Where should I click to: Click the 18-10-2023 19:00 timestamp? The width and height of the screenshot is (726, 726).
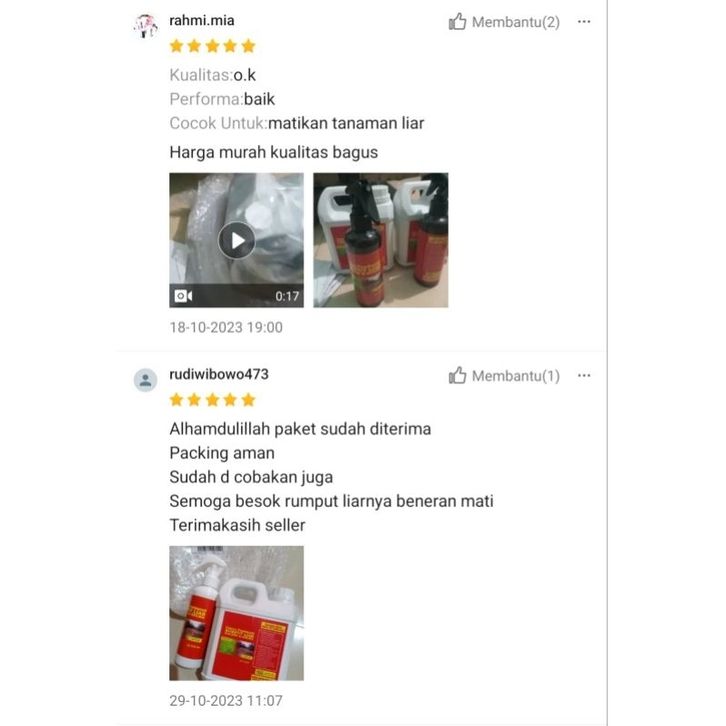(226, 327)
